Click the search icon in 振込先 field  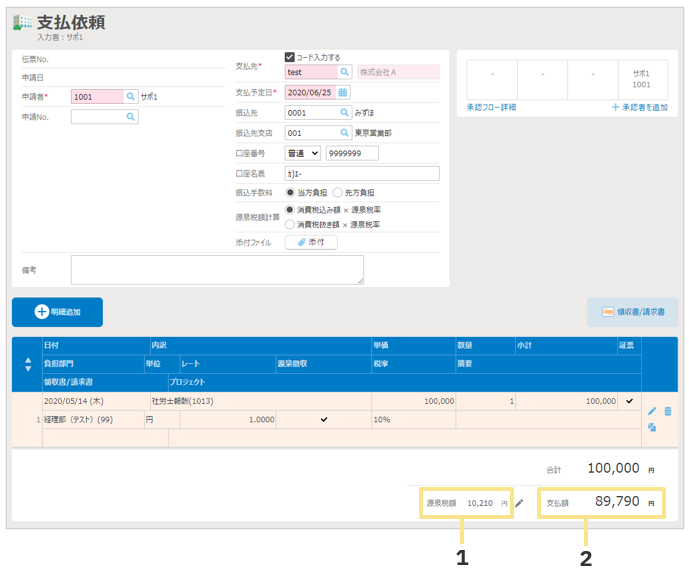(x=344, y=113)
